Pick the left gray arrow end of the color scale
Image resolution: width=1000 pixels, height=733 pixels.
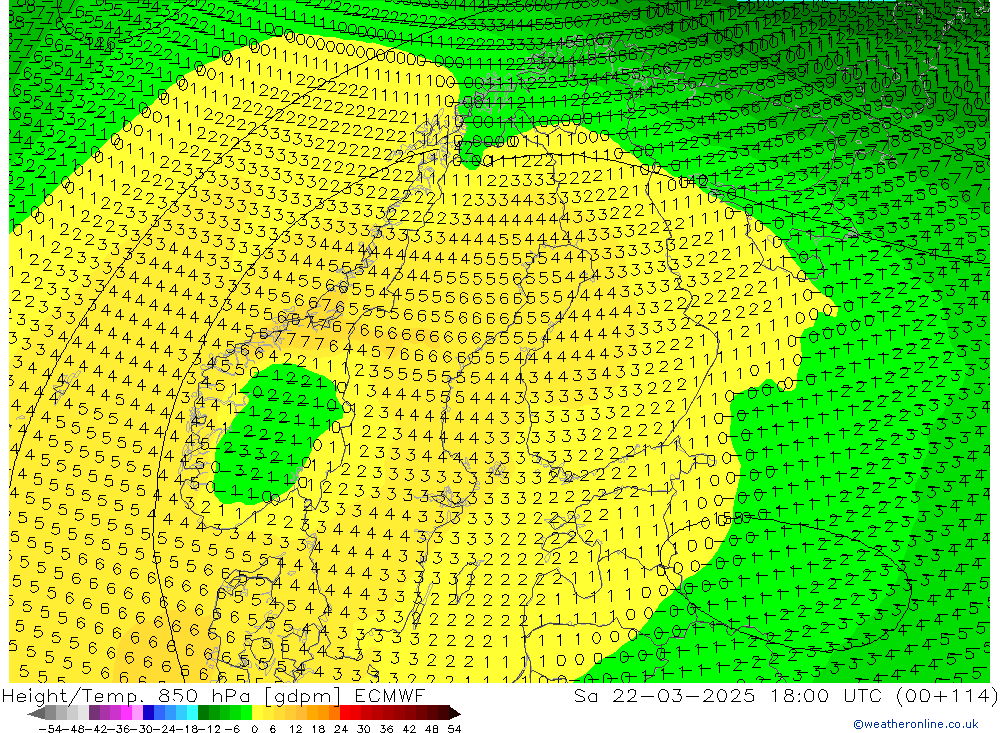[37, 713]
